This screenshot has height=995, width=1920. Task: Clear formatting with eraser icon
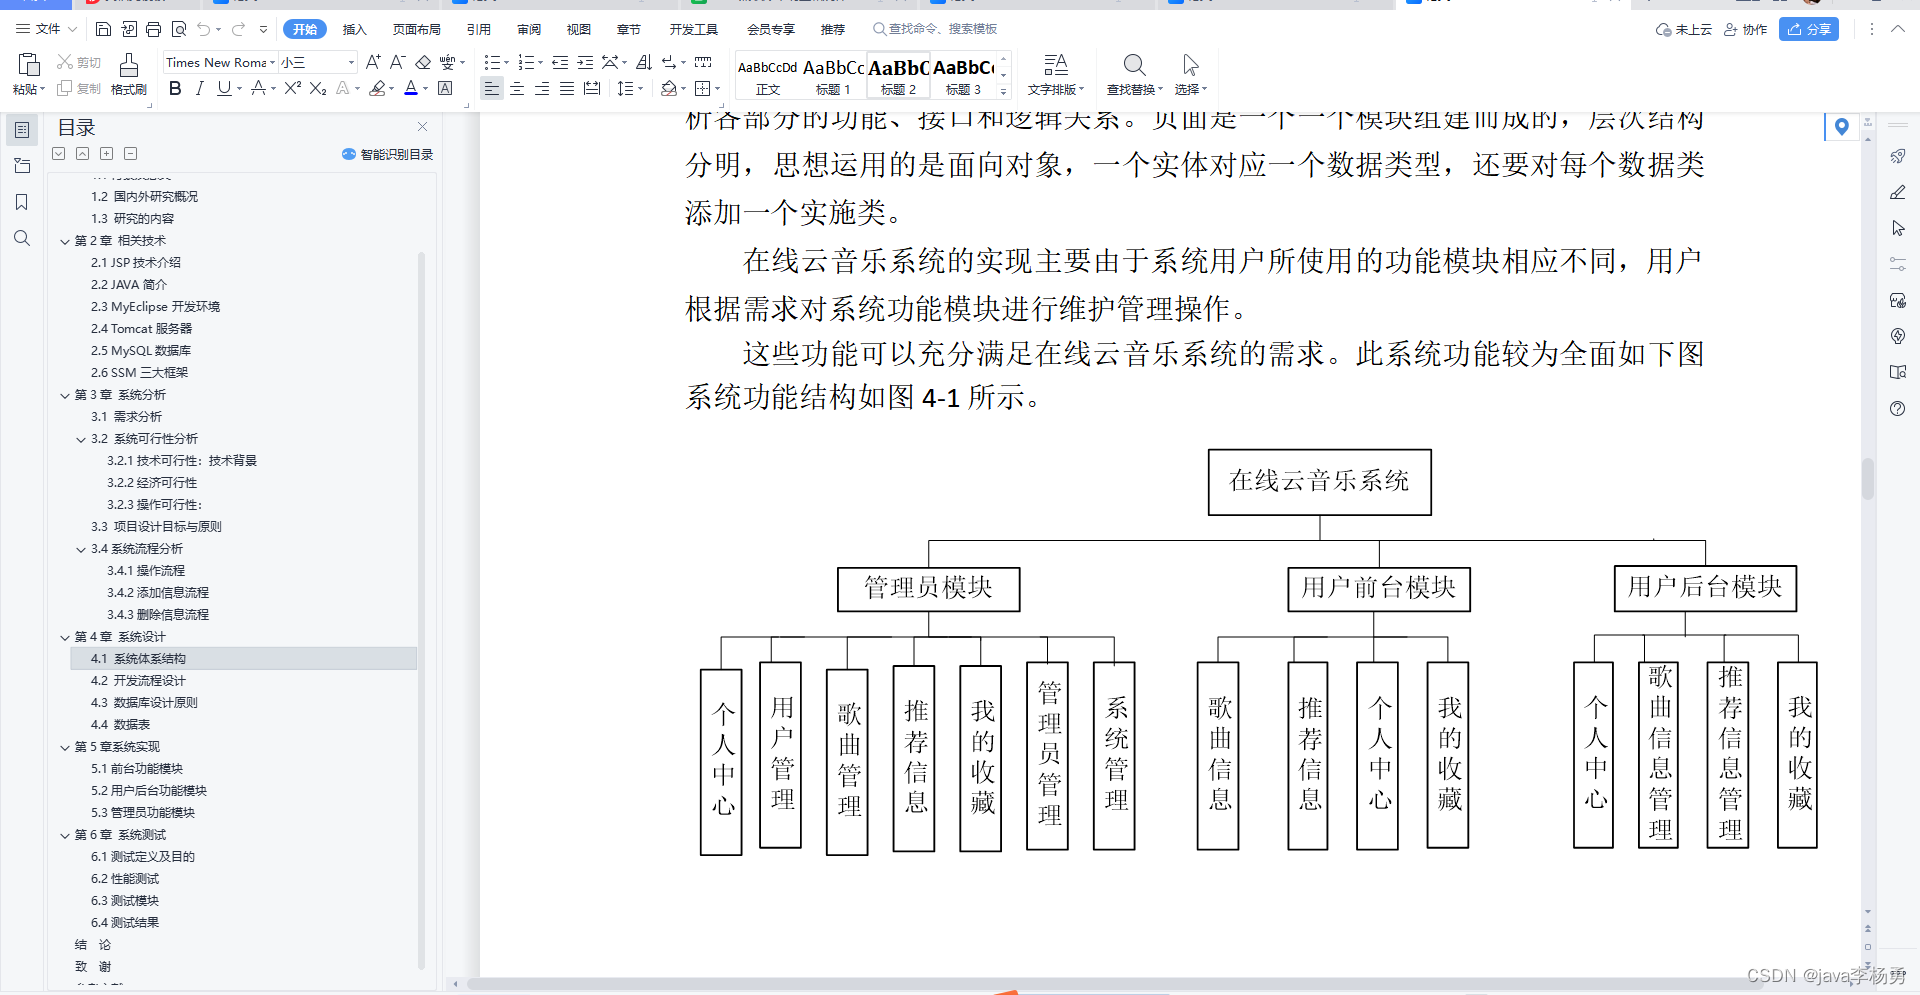pyautogui.click(x=423, y=62)
